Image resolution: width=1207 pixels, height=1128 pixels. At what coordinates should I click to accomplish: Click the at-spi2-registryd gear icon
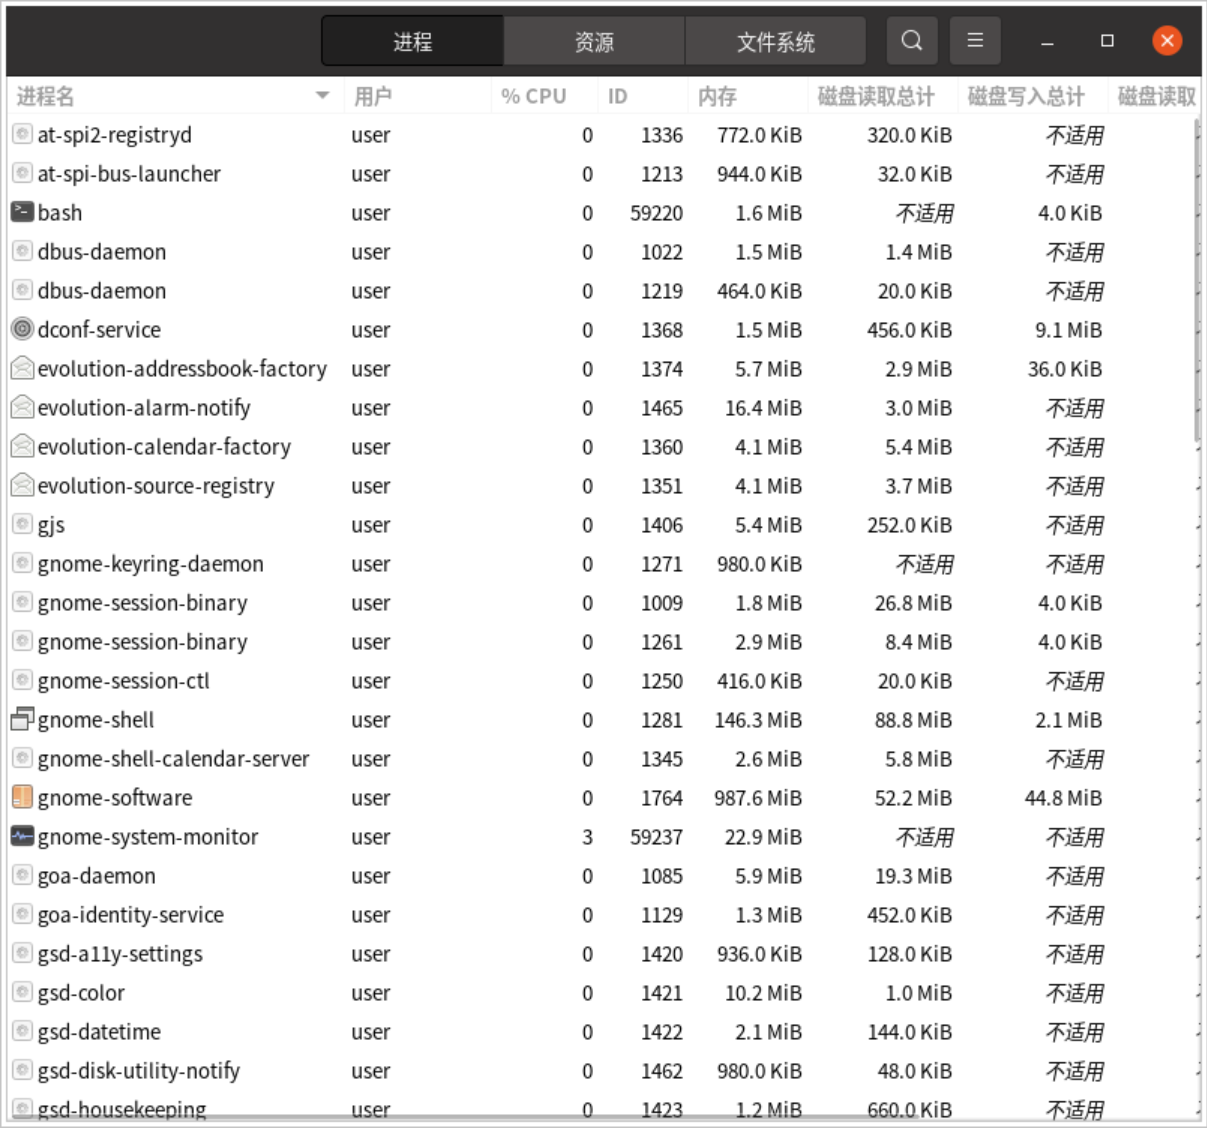point(22,134)
